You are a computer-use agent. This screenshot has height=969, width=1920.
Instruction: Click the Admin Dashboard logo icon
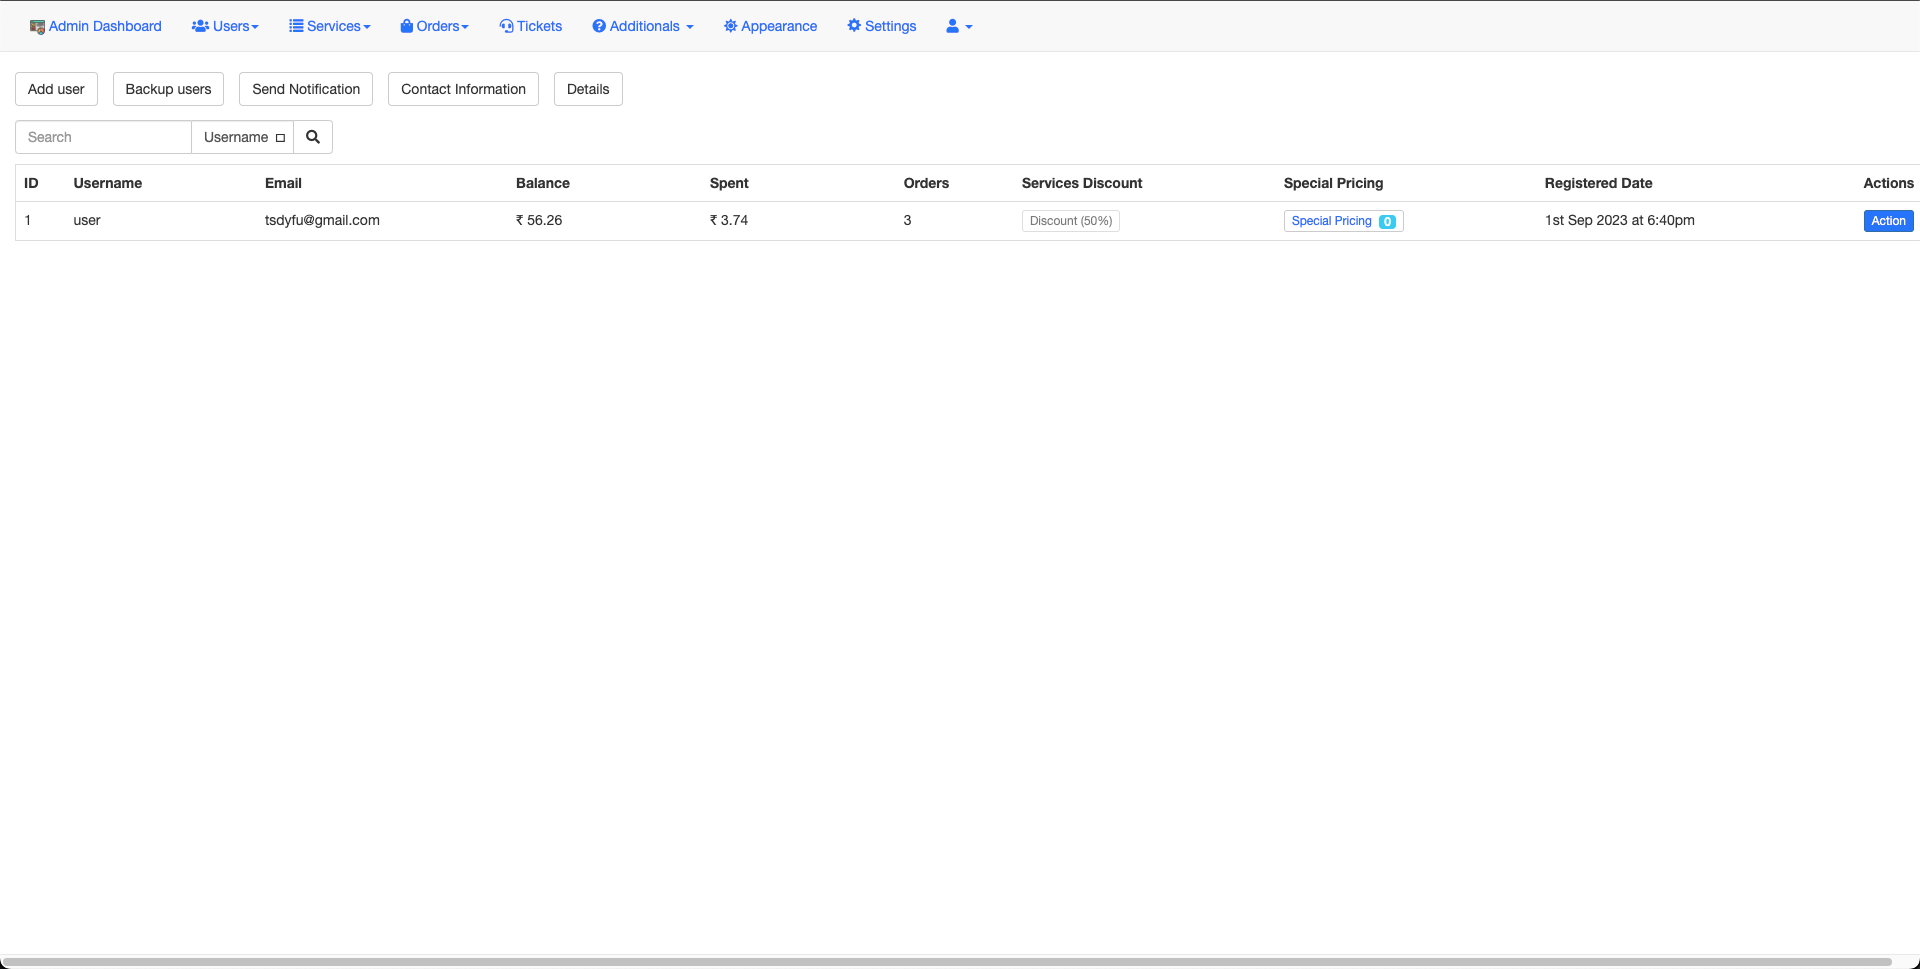37,27
